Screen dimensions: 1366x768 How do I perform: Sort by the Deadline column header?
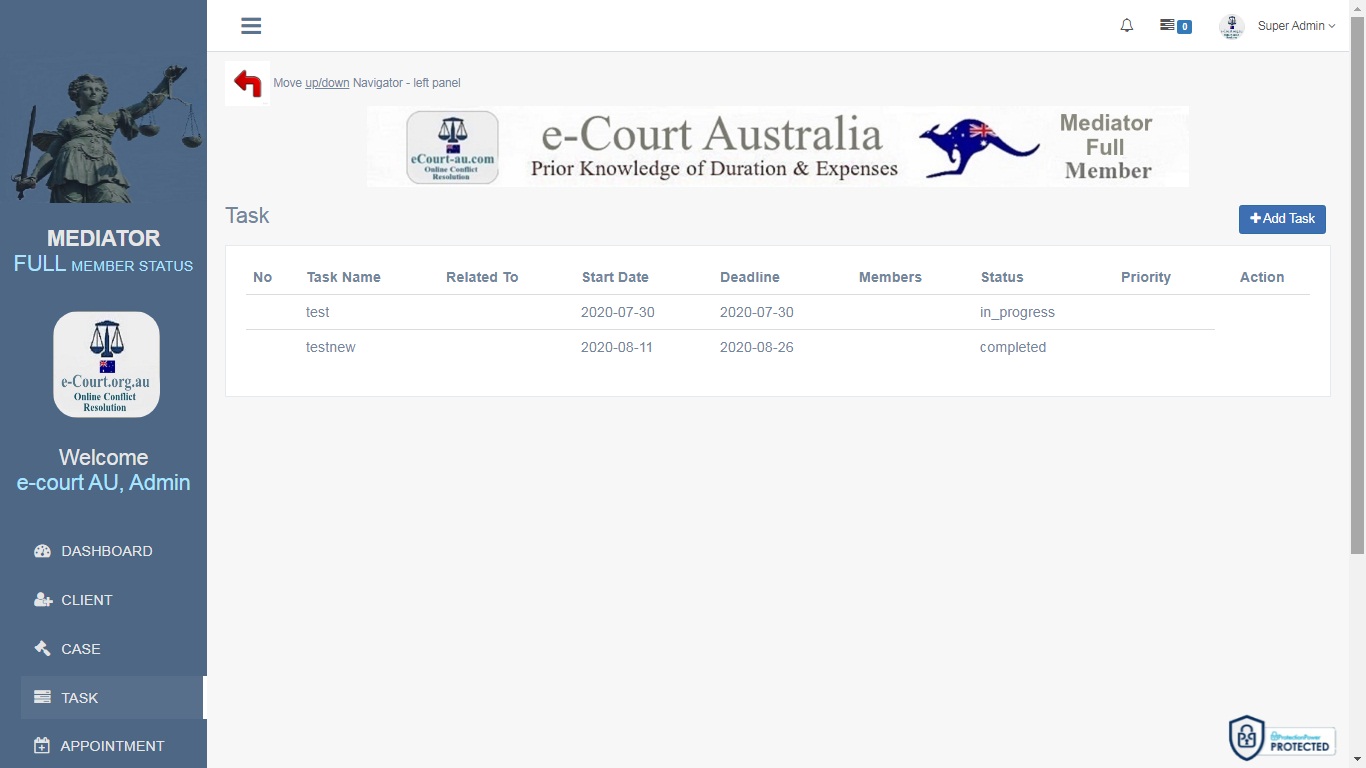(x=749, y=277)
